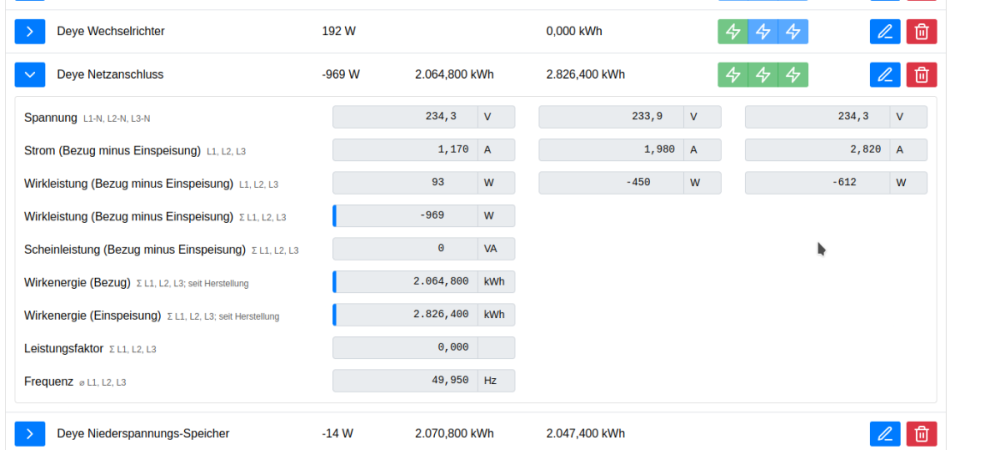Delete the Deye Niederspannungs-Speicher entry

(922, 433)
